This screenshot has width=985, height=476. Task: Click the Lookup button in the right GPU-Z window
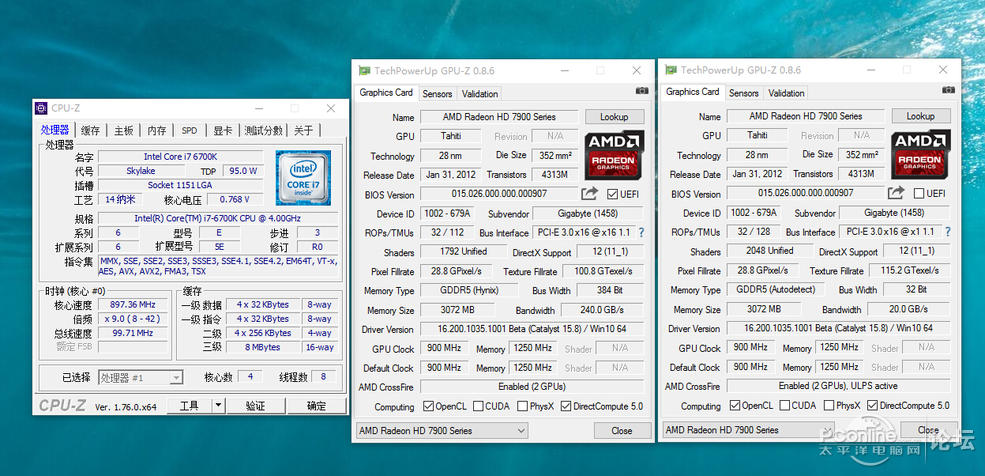tap(921, 116)
